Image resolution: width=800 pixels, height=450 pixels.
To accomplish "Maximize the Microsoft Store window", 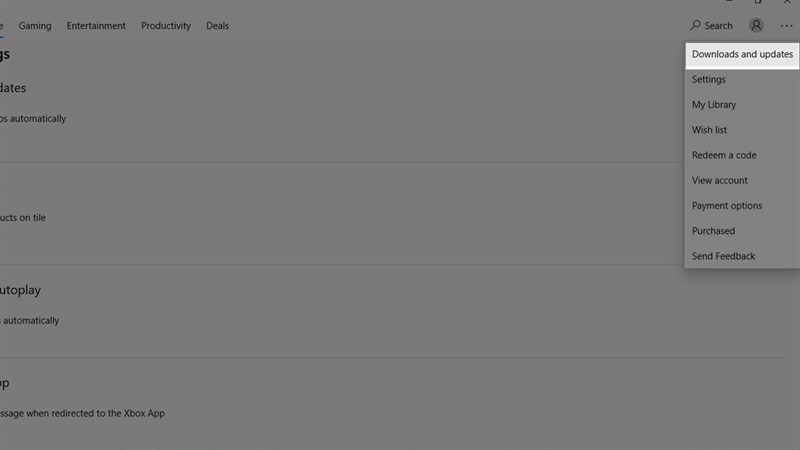I will point(758,2).
